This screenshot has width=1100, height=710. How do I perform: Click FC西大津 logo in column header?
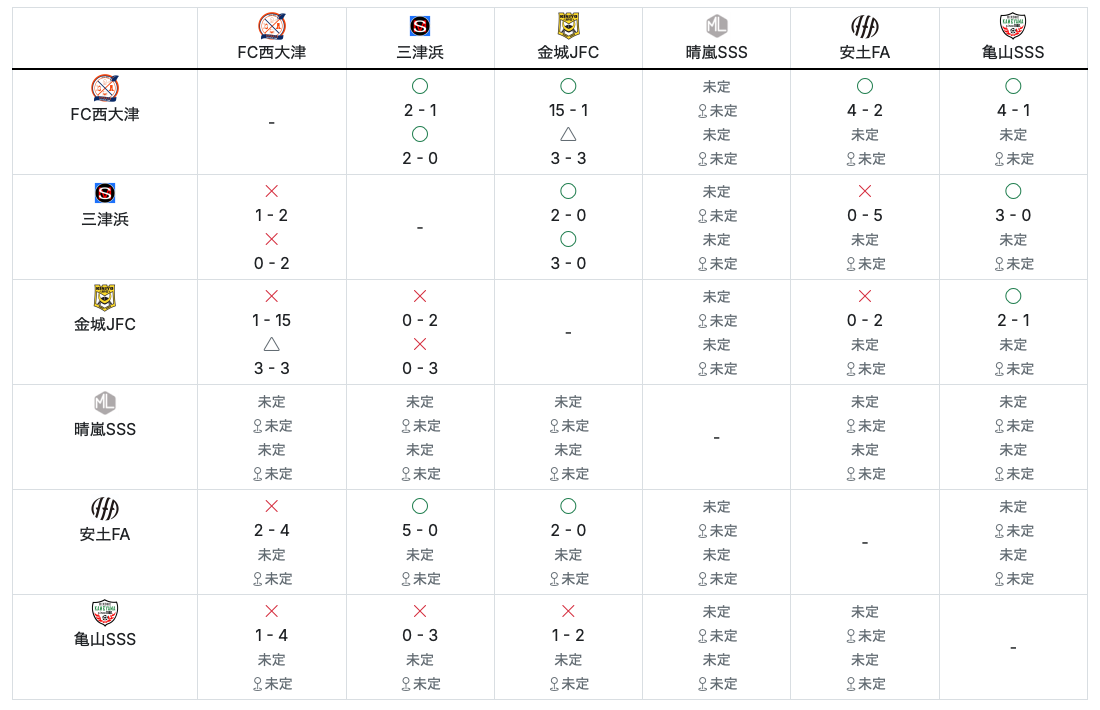271,27
